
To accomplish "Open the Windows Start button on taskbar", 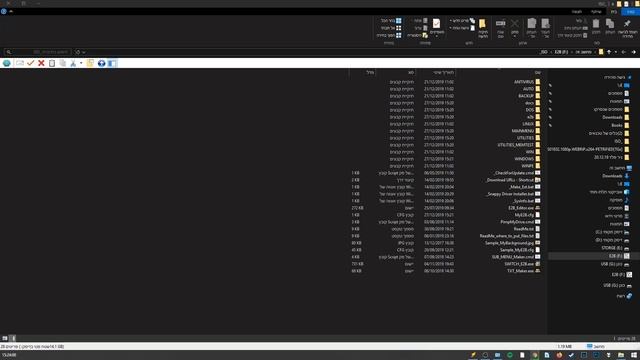I will (x=634, y=355).
